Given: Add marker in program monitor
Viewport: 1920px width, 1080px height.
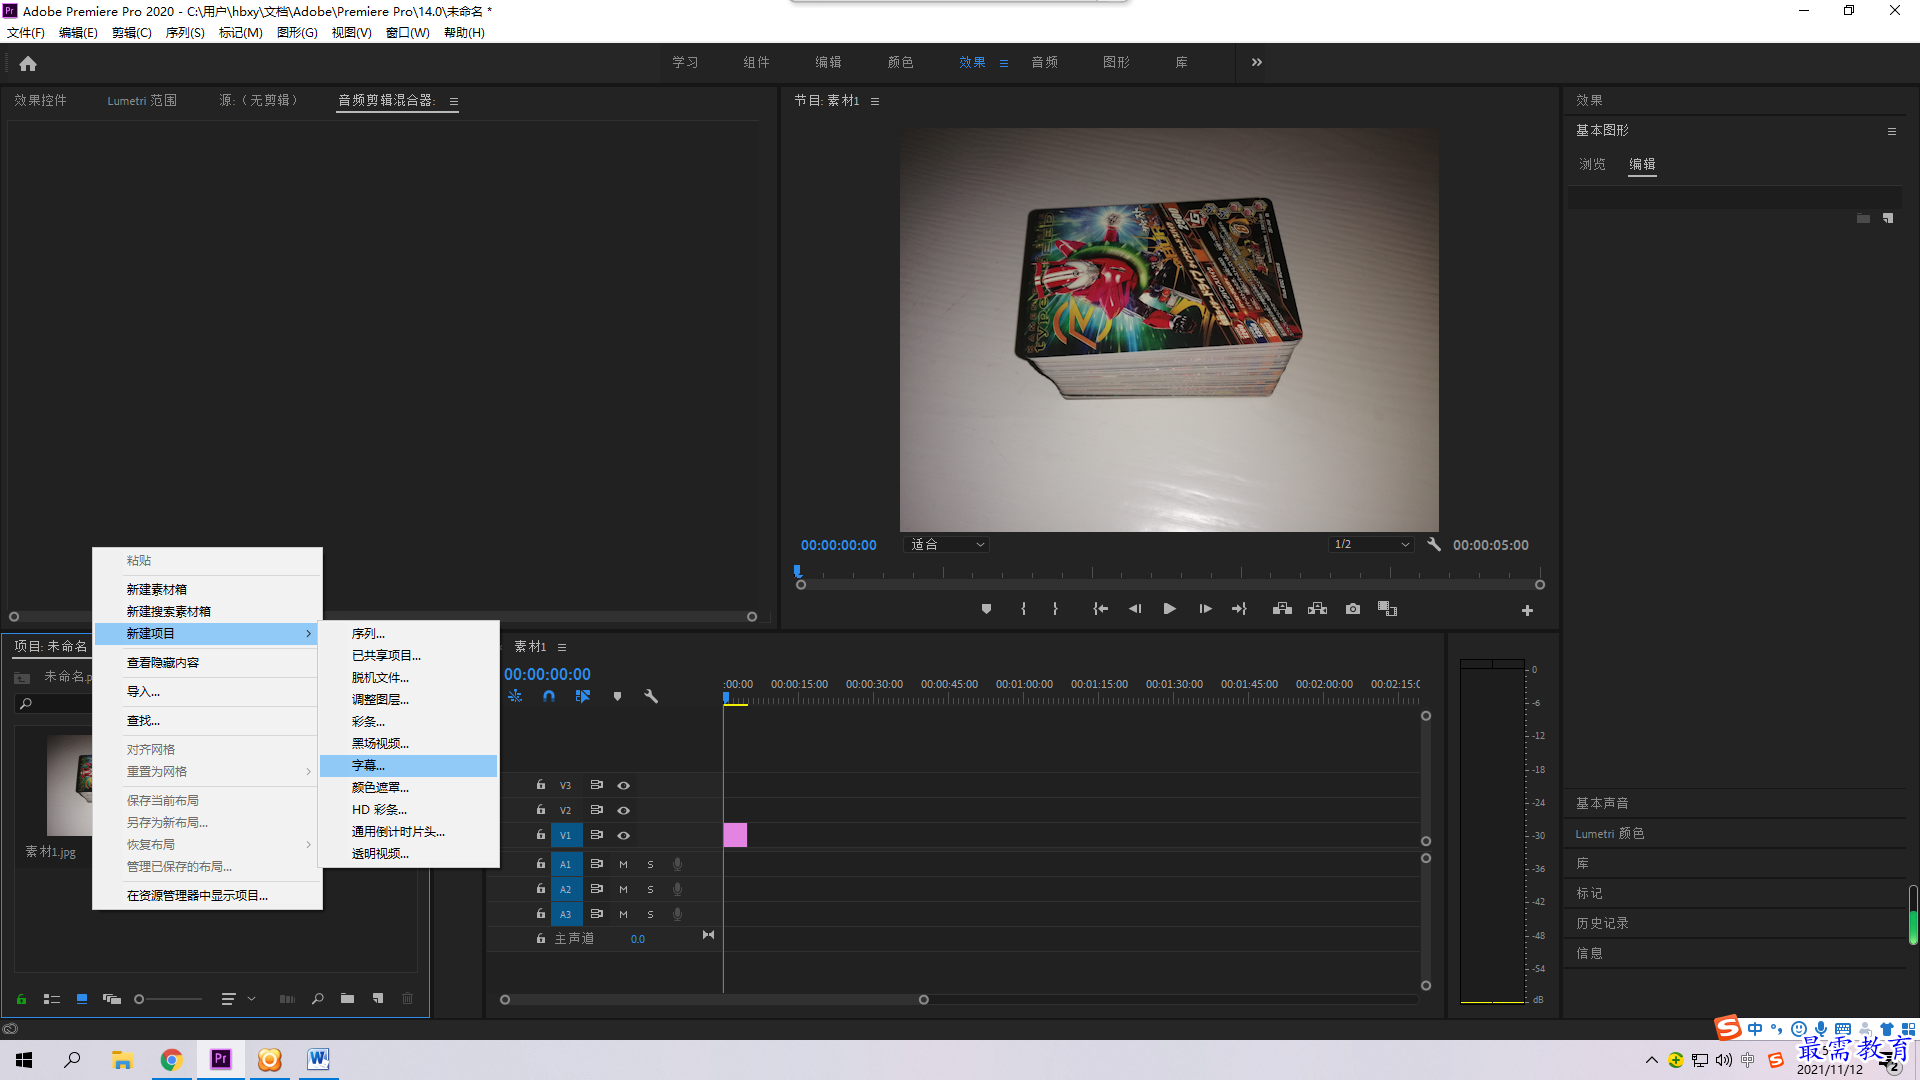Looking at the screenshot, I should (986, 609).
